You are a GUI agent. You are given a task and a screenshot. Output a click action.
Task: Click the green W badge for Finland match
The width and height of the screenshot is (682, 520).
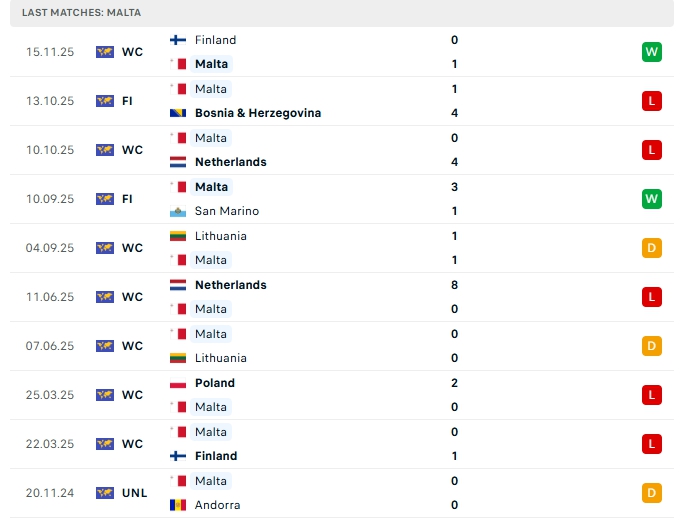[x=652, y=52]
